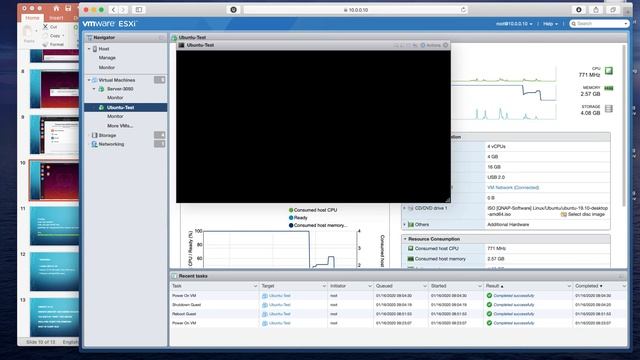Collapse the Navigator panel
Screen dimensions: 640x360
coord(161,38)
